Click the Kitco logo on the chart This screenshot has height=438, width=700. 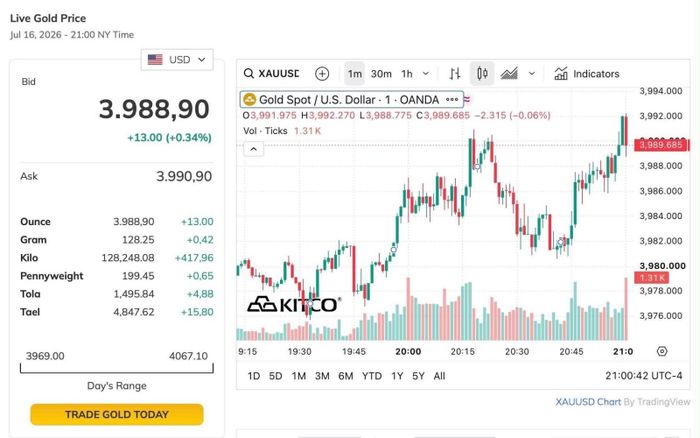295,305
